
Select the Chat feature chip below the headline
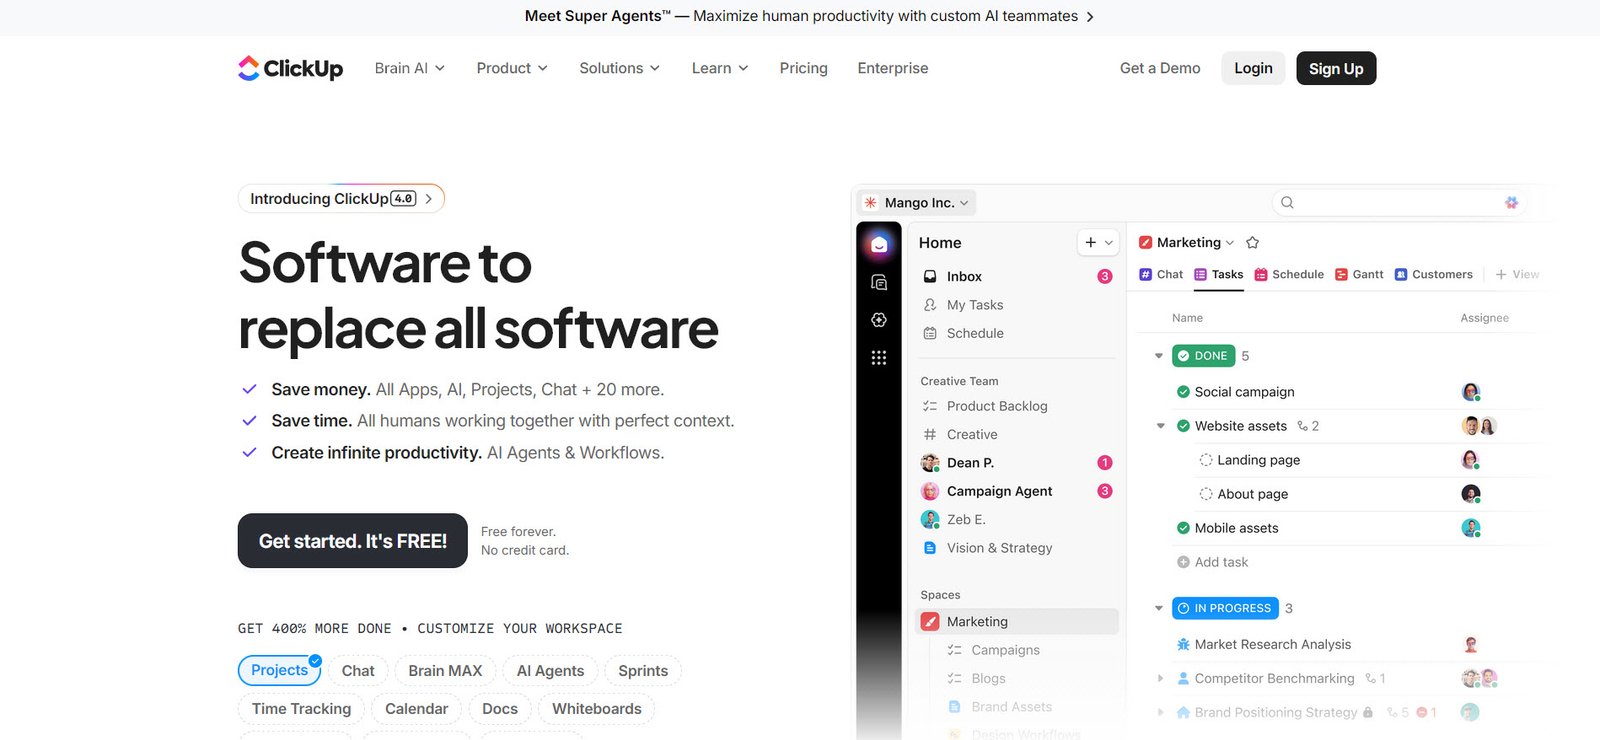[358, 671]
